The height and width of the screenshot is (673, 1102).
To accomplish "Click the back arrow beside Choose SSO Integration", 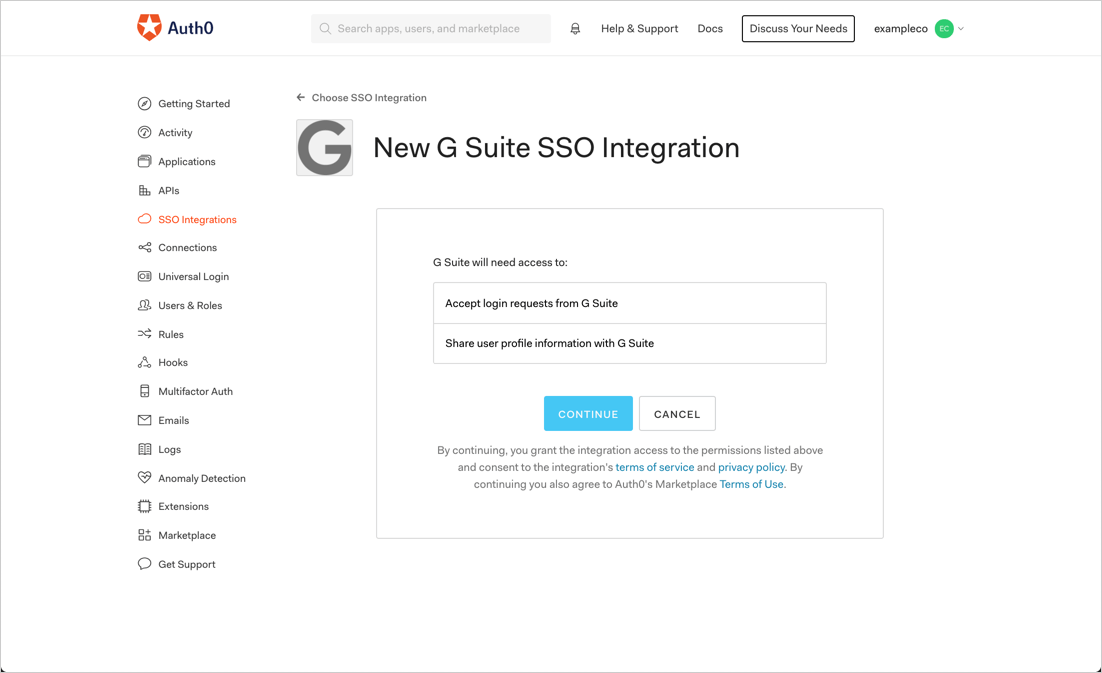I will tap(300, 98).
